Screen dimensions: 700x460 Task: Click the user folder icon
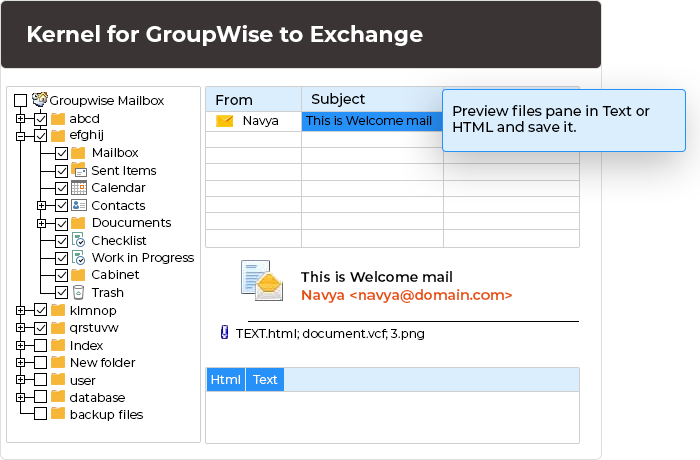click(58, 380)
